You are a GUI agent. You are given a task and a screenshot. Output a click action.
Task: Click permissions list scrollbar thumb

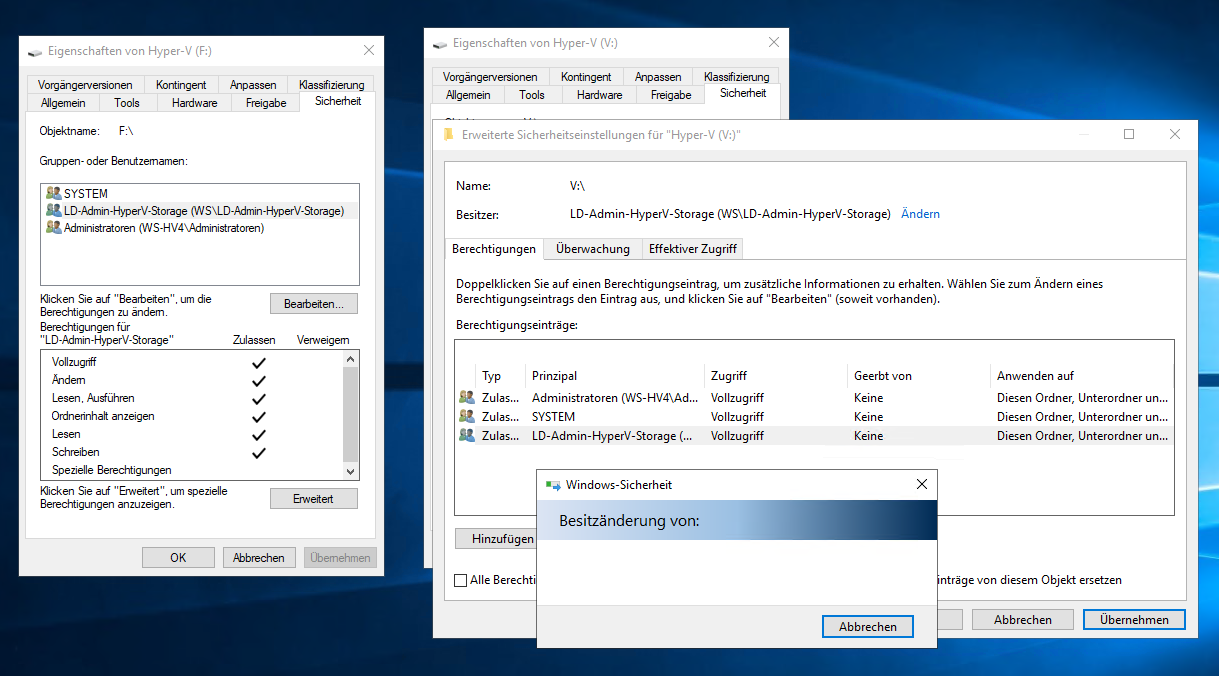click(x=350, y=413)
